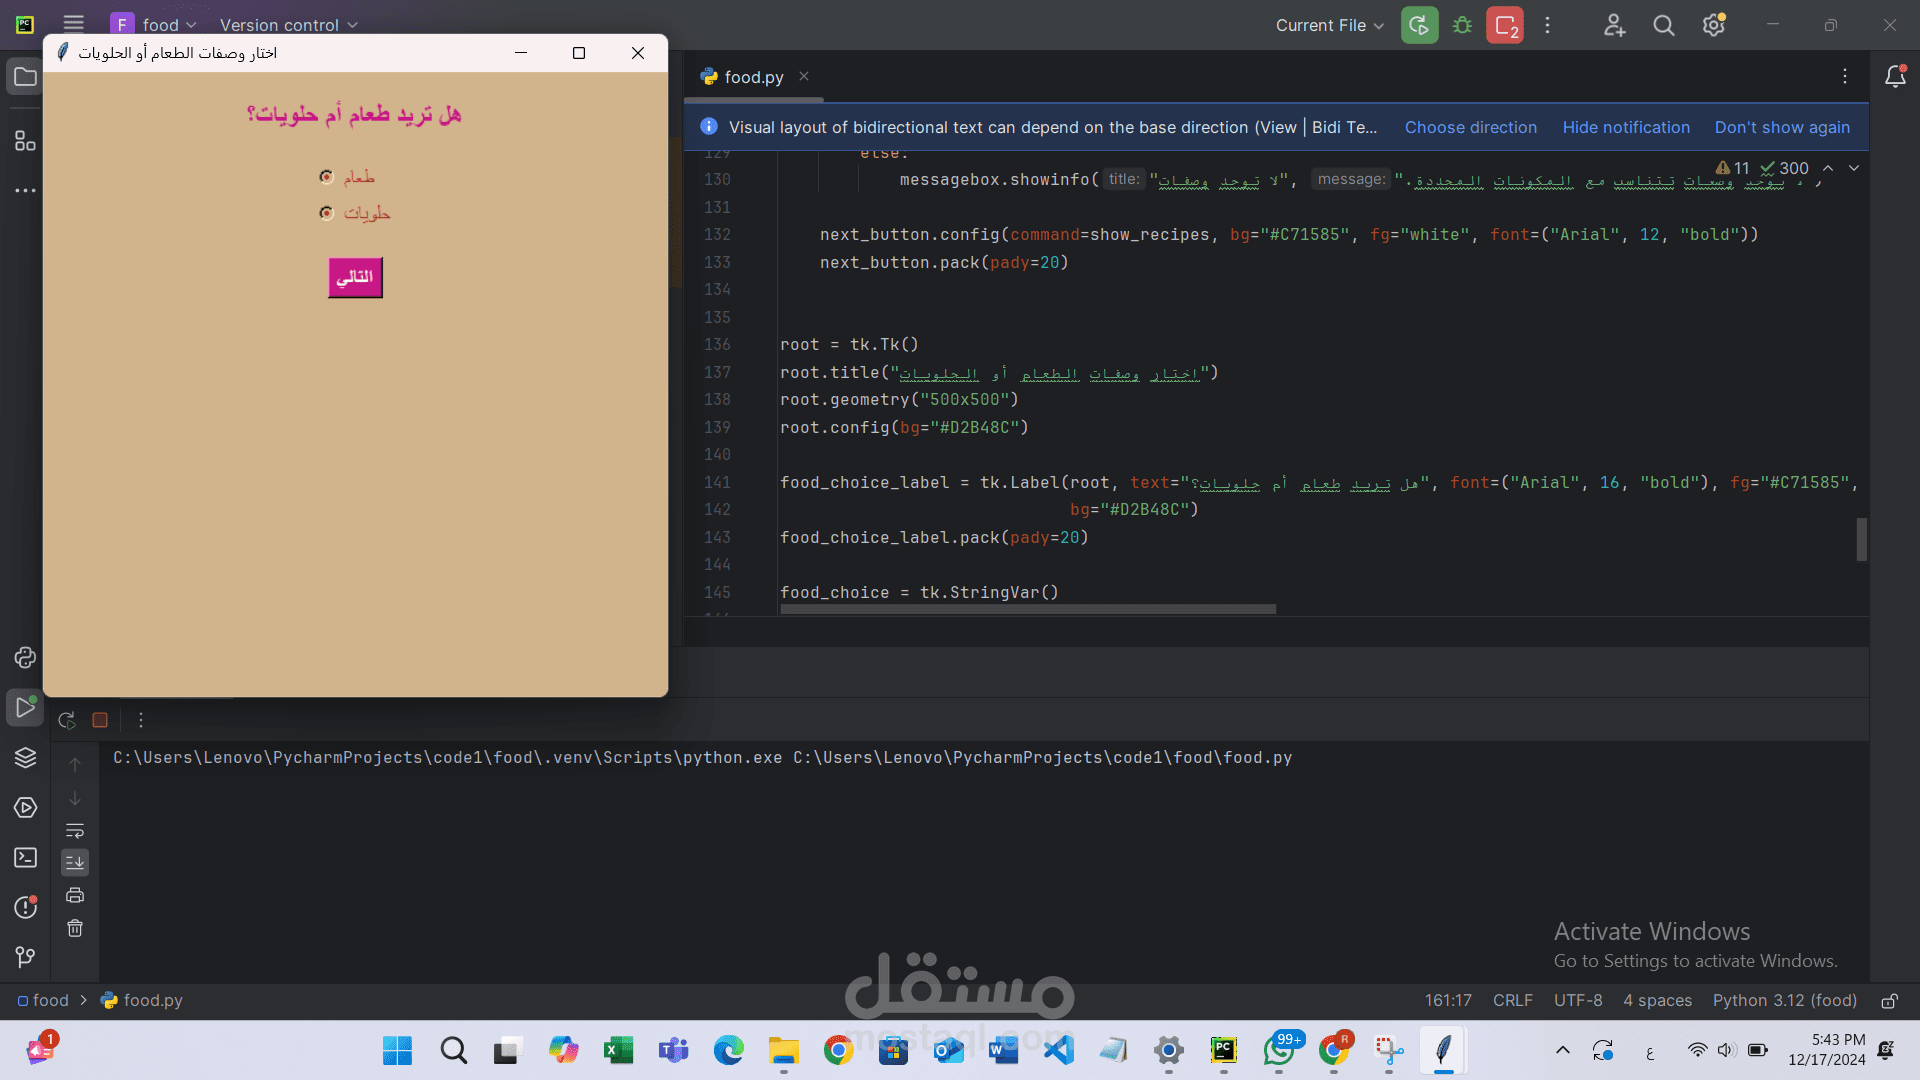Switch to the food.py editor tab
This screenshot has width=1920, height=1080.
click(x=753, y=77)
